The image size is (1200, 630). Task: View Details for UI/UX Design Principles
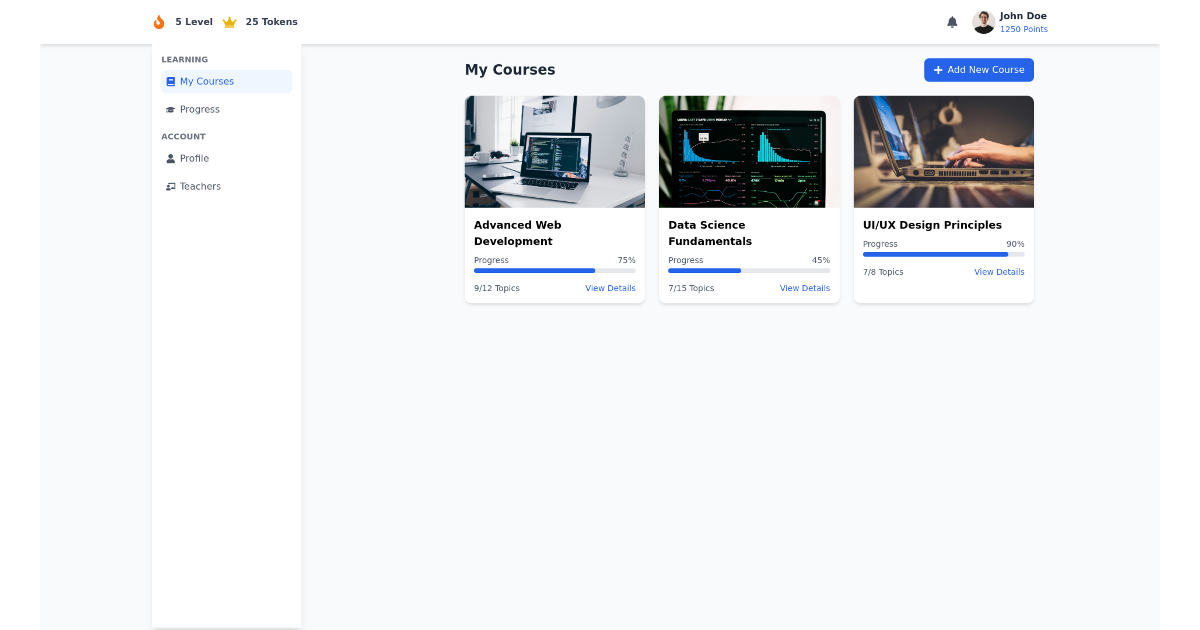coord(998,271)
